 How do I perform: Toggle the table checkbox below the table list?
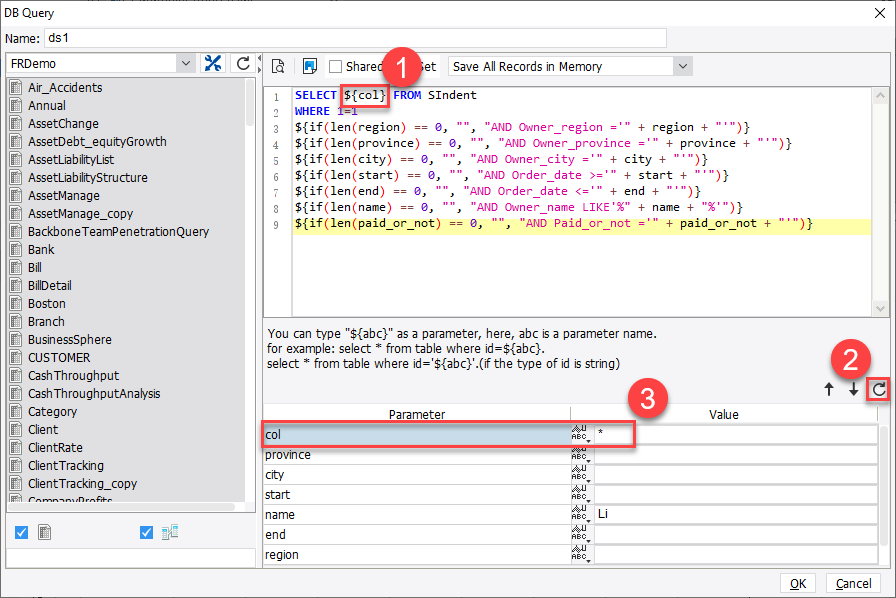[x=22, y=533]
